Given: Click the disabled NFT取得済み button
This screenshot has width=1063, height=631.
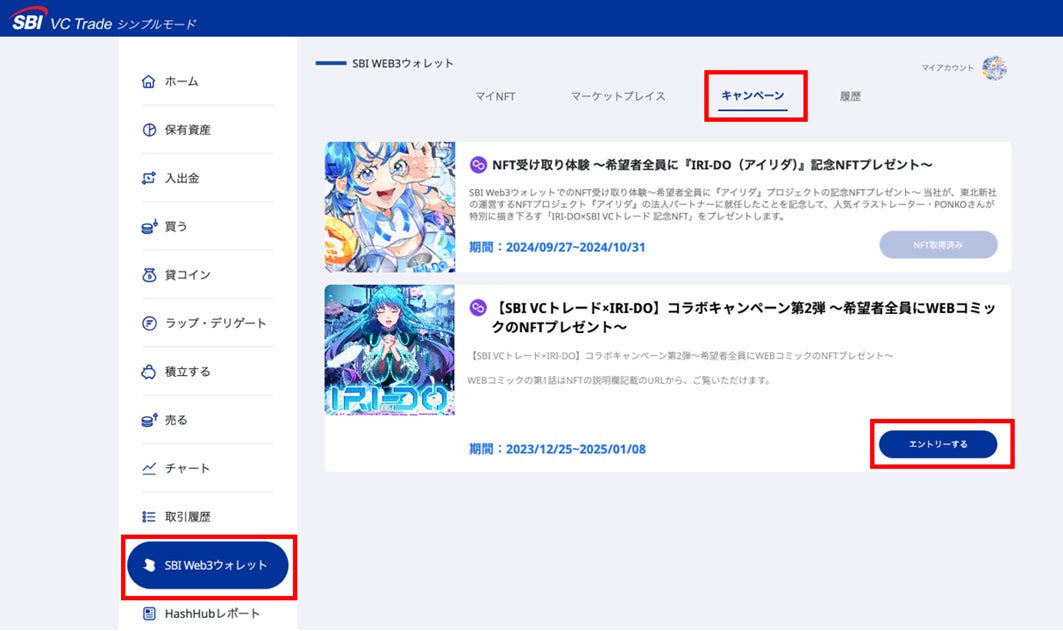Looking at the screenshot, I should (938, 245).
